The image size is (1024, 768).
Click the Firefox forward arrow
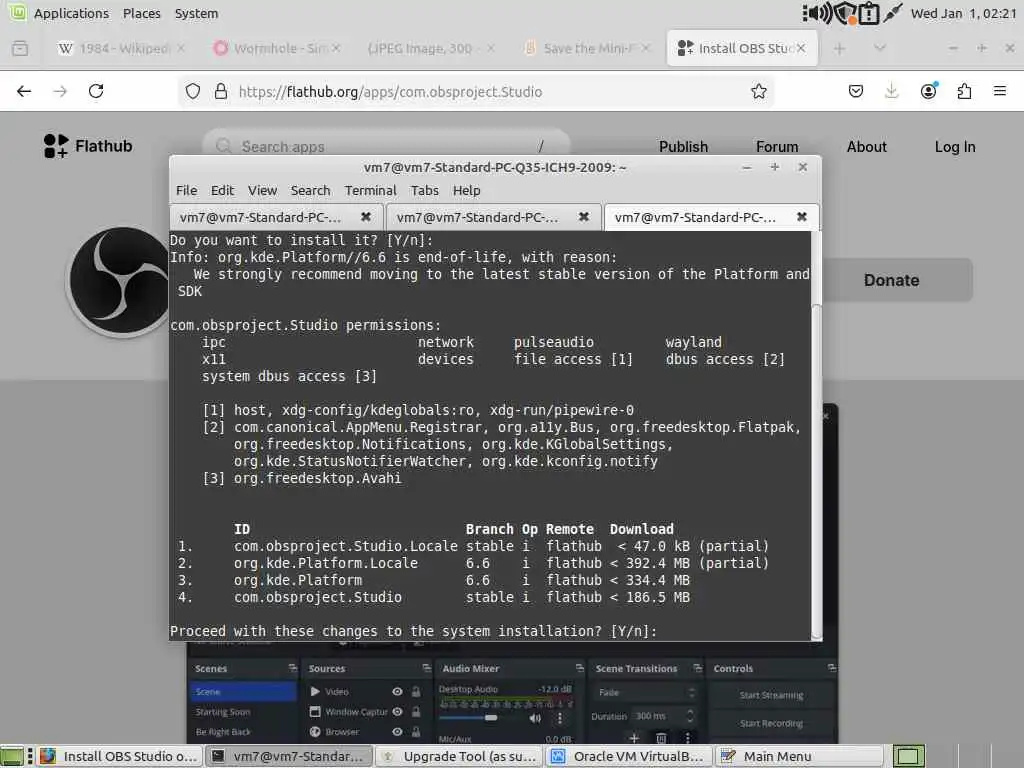click(x=60, y=91)
